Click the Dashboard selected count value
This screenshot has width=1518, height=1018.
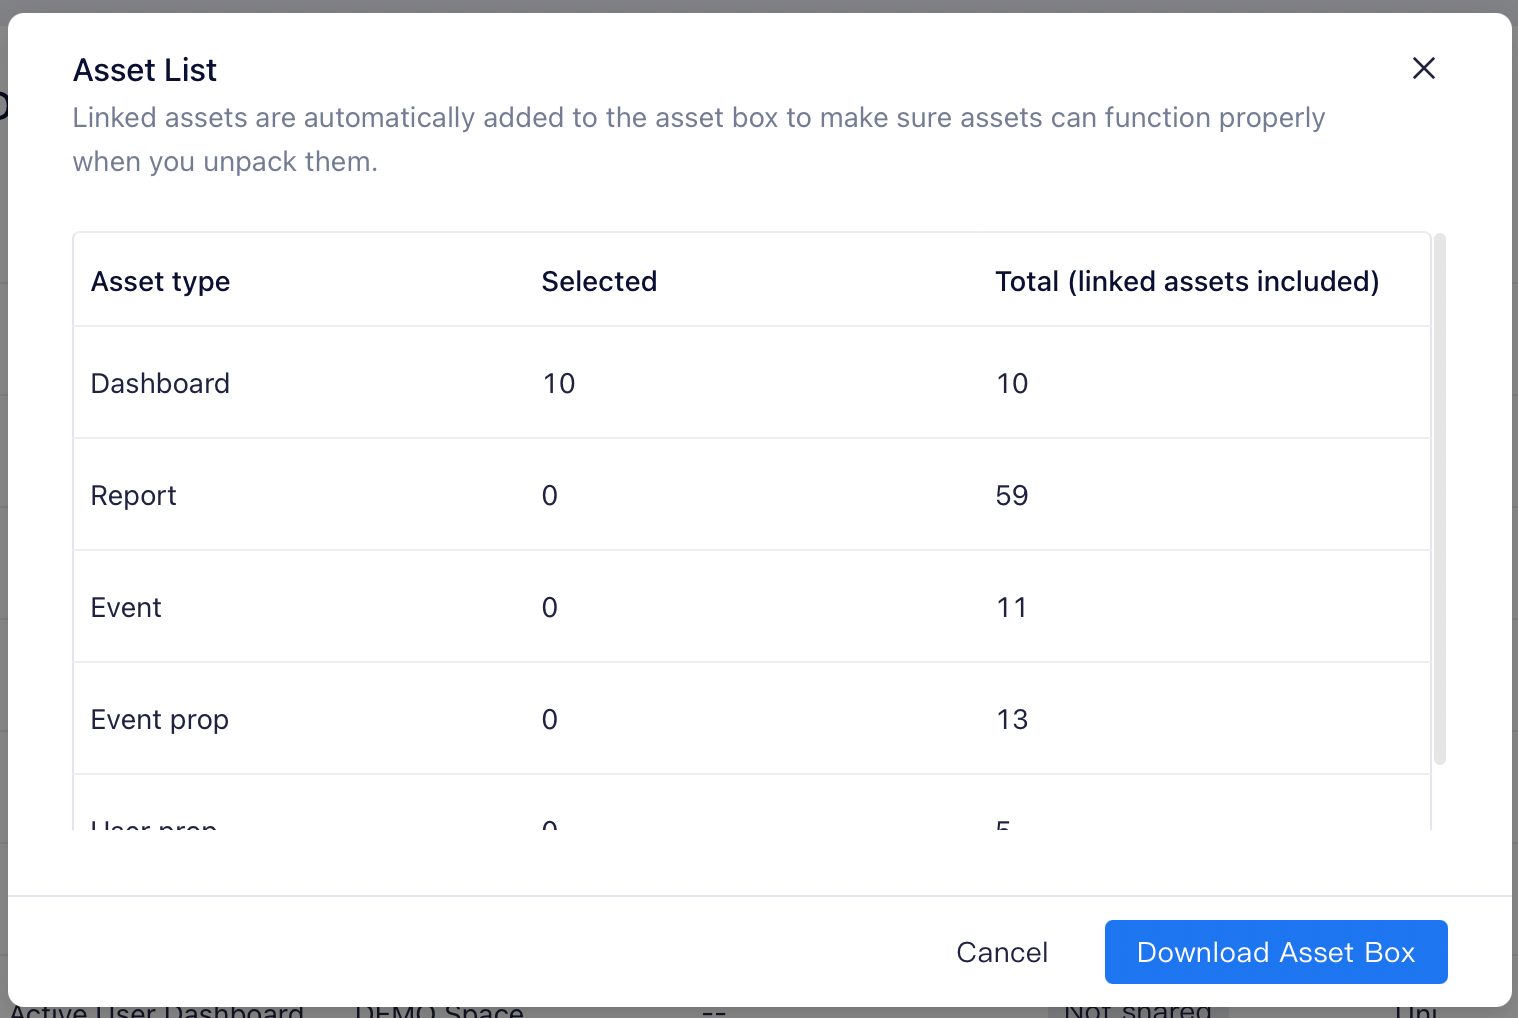tap(559, 384)
